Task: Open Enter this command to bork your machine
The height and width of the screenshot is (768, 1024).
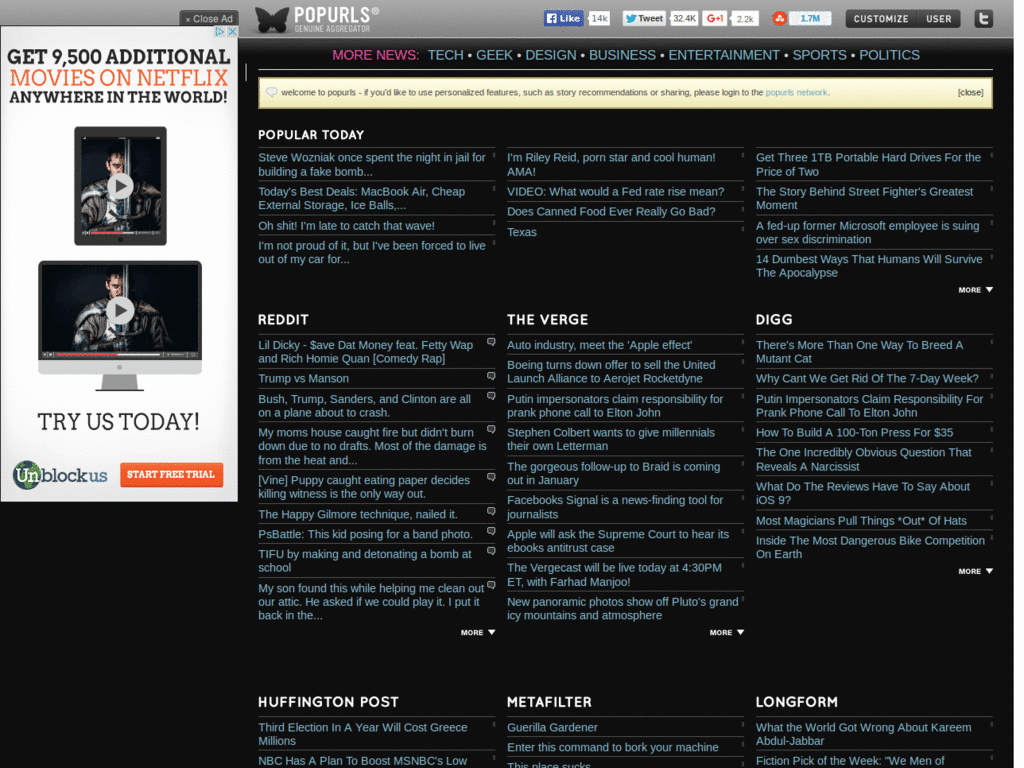Action: [x=613, y=748]
